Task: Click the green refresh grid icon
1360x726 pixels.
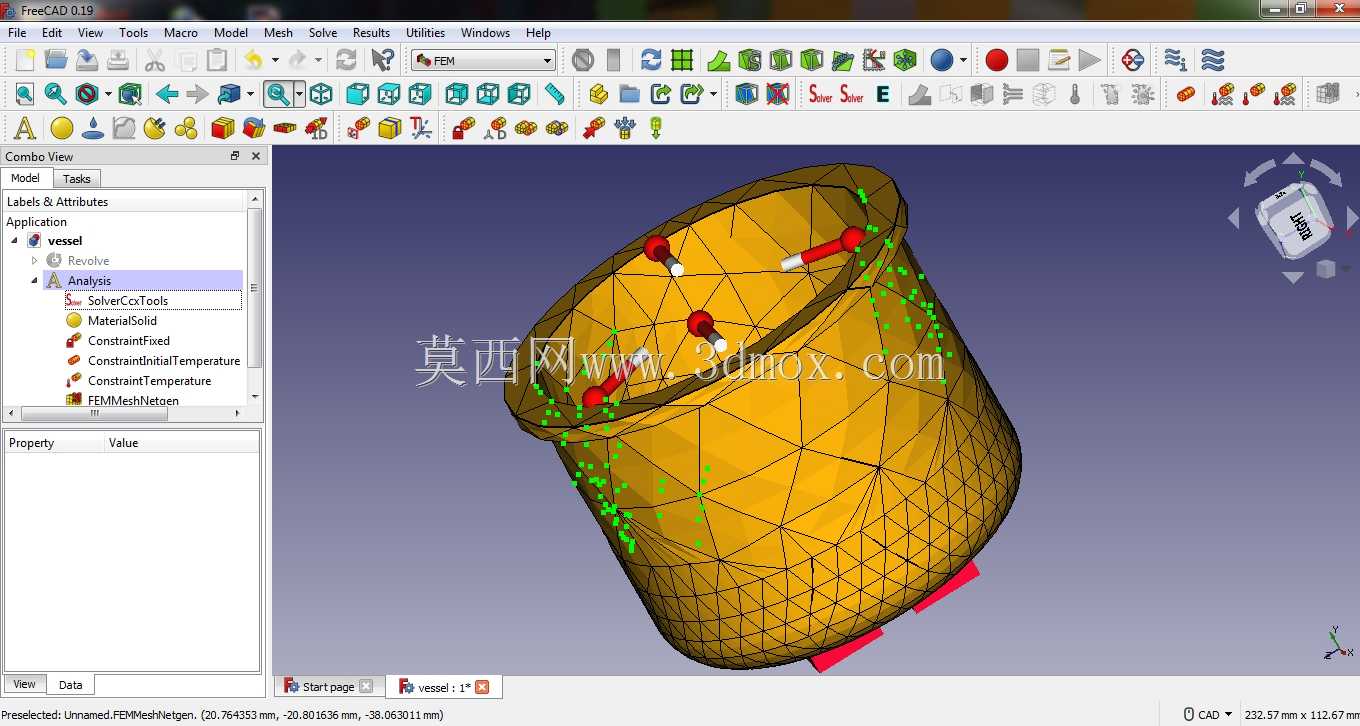Action: [x=682, y=60]
